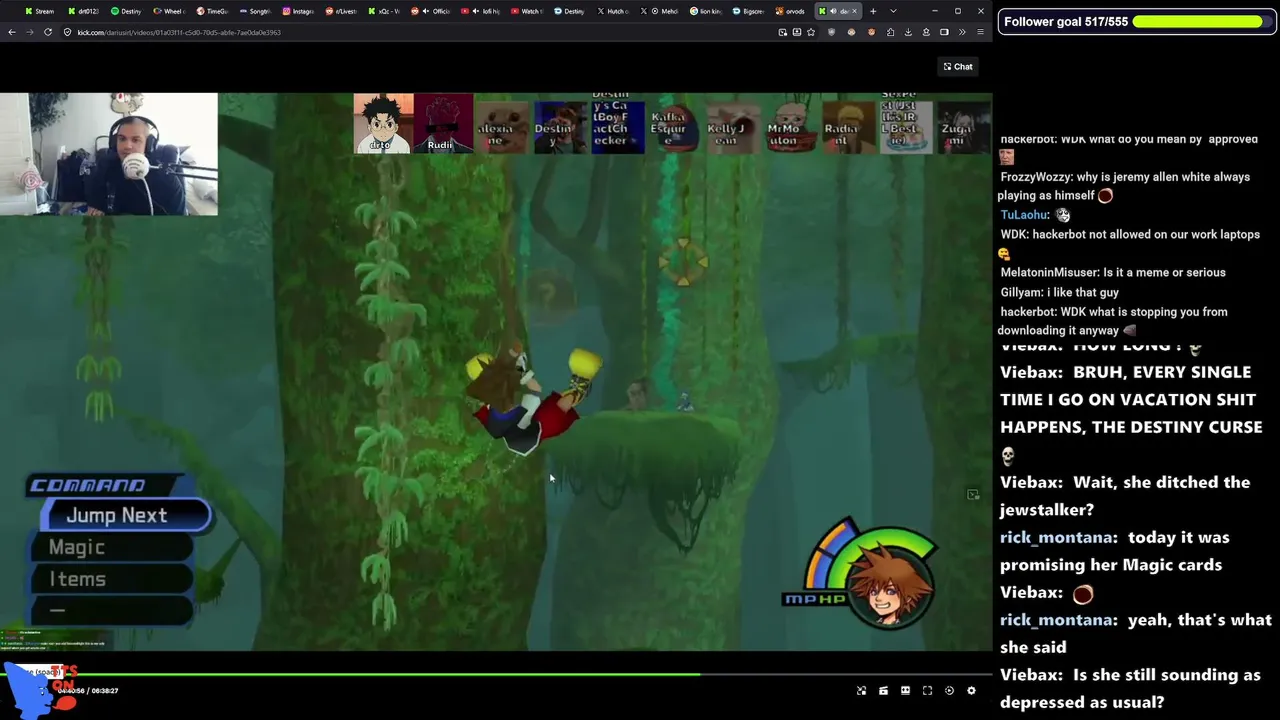Seek on the green video progress bar
The image size is (1280, 720).
(x=496, y=674)
